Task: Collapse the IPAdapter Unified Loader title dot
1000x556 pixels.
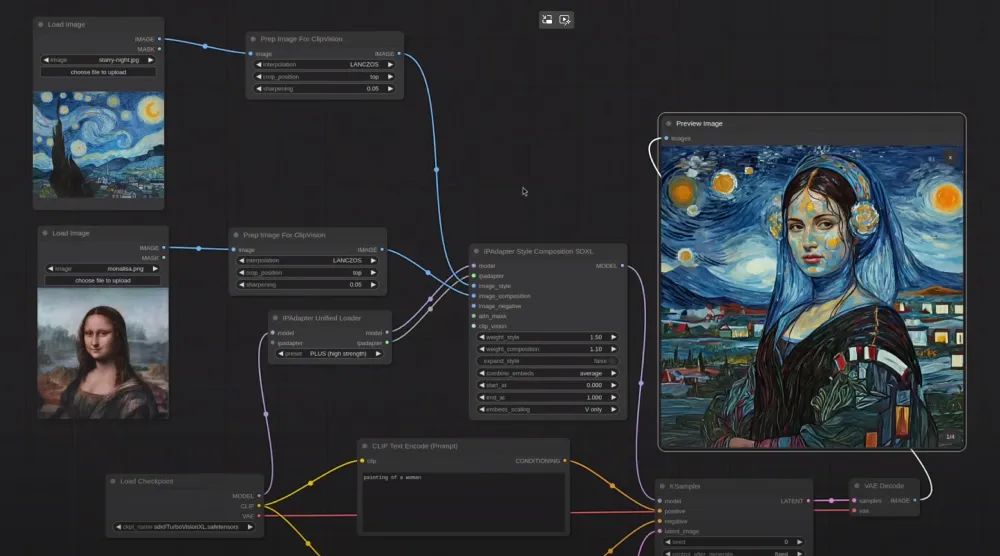Action: [276, 318]
